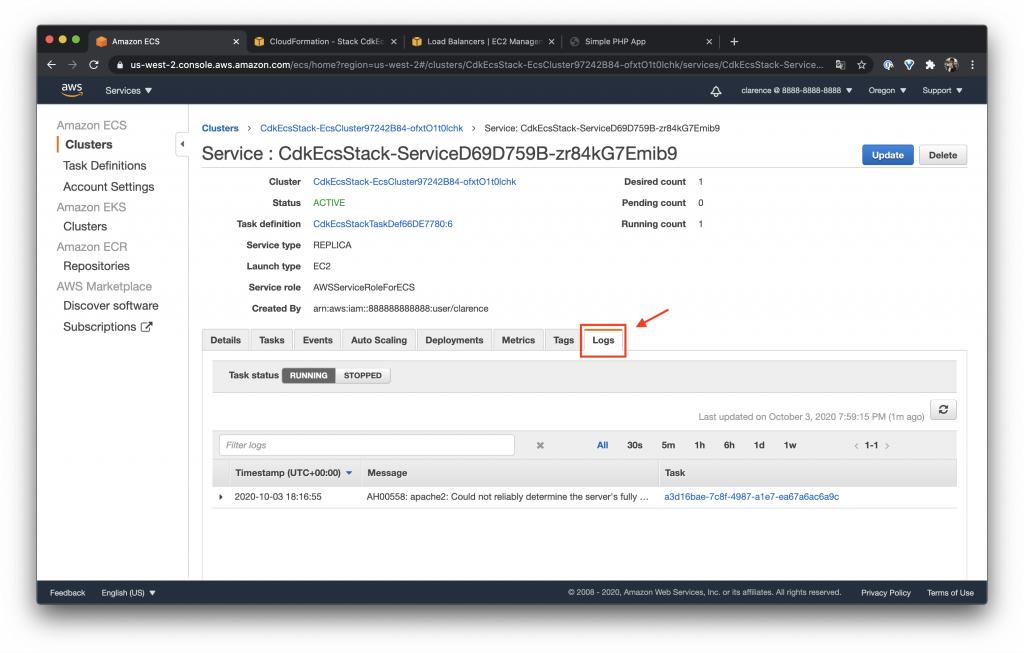Open the cluster name link in the Cluster field
Image resolution: width=1024 pixels, height=653 pixels.
pyautogui.click(x=414, y=182)
